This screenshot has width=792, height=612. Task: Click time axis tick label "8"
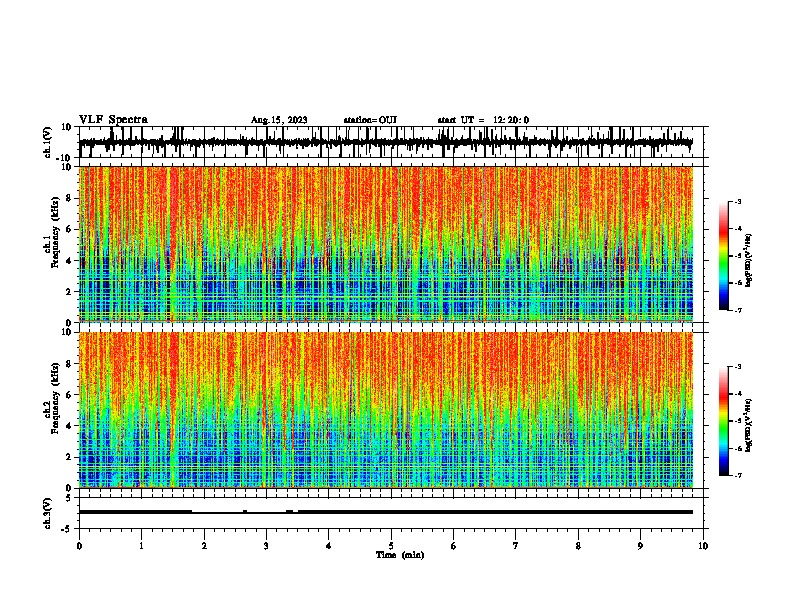click(578, 546)
